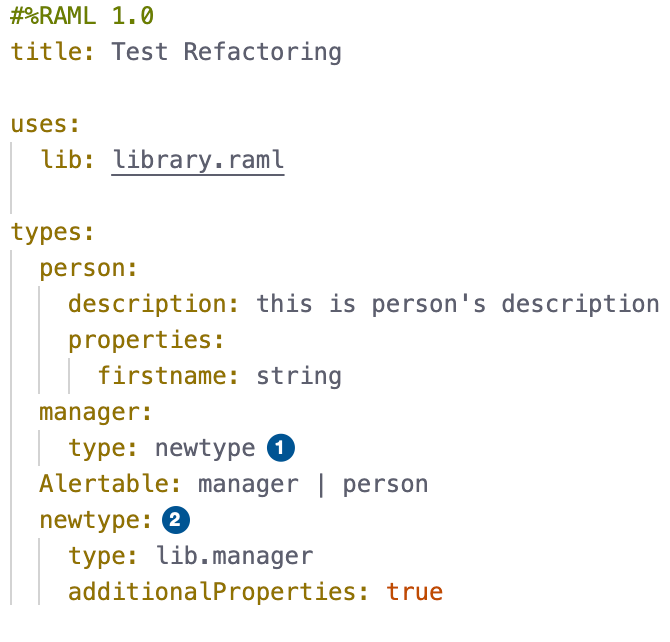Place cursor in Test Refactoring text

[226, 52]
